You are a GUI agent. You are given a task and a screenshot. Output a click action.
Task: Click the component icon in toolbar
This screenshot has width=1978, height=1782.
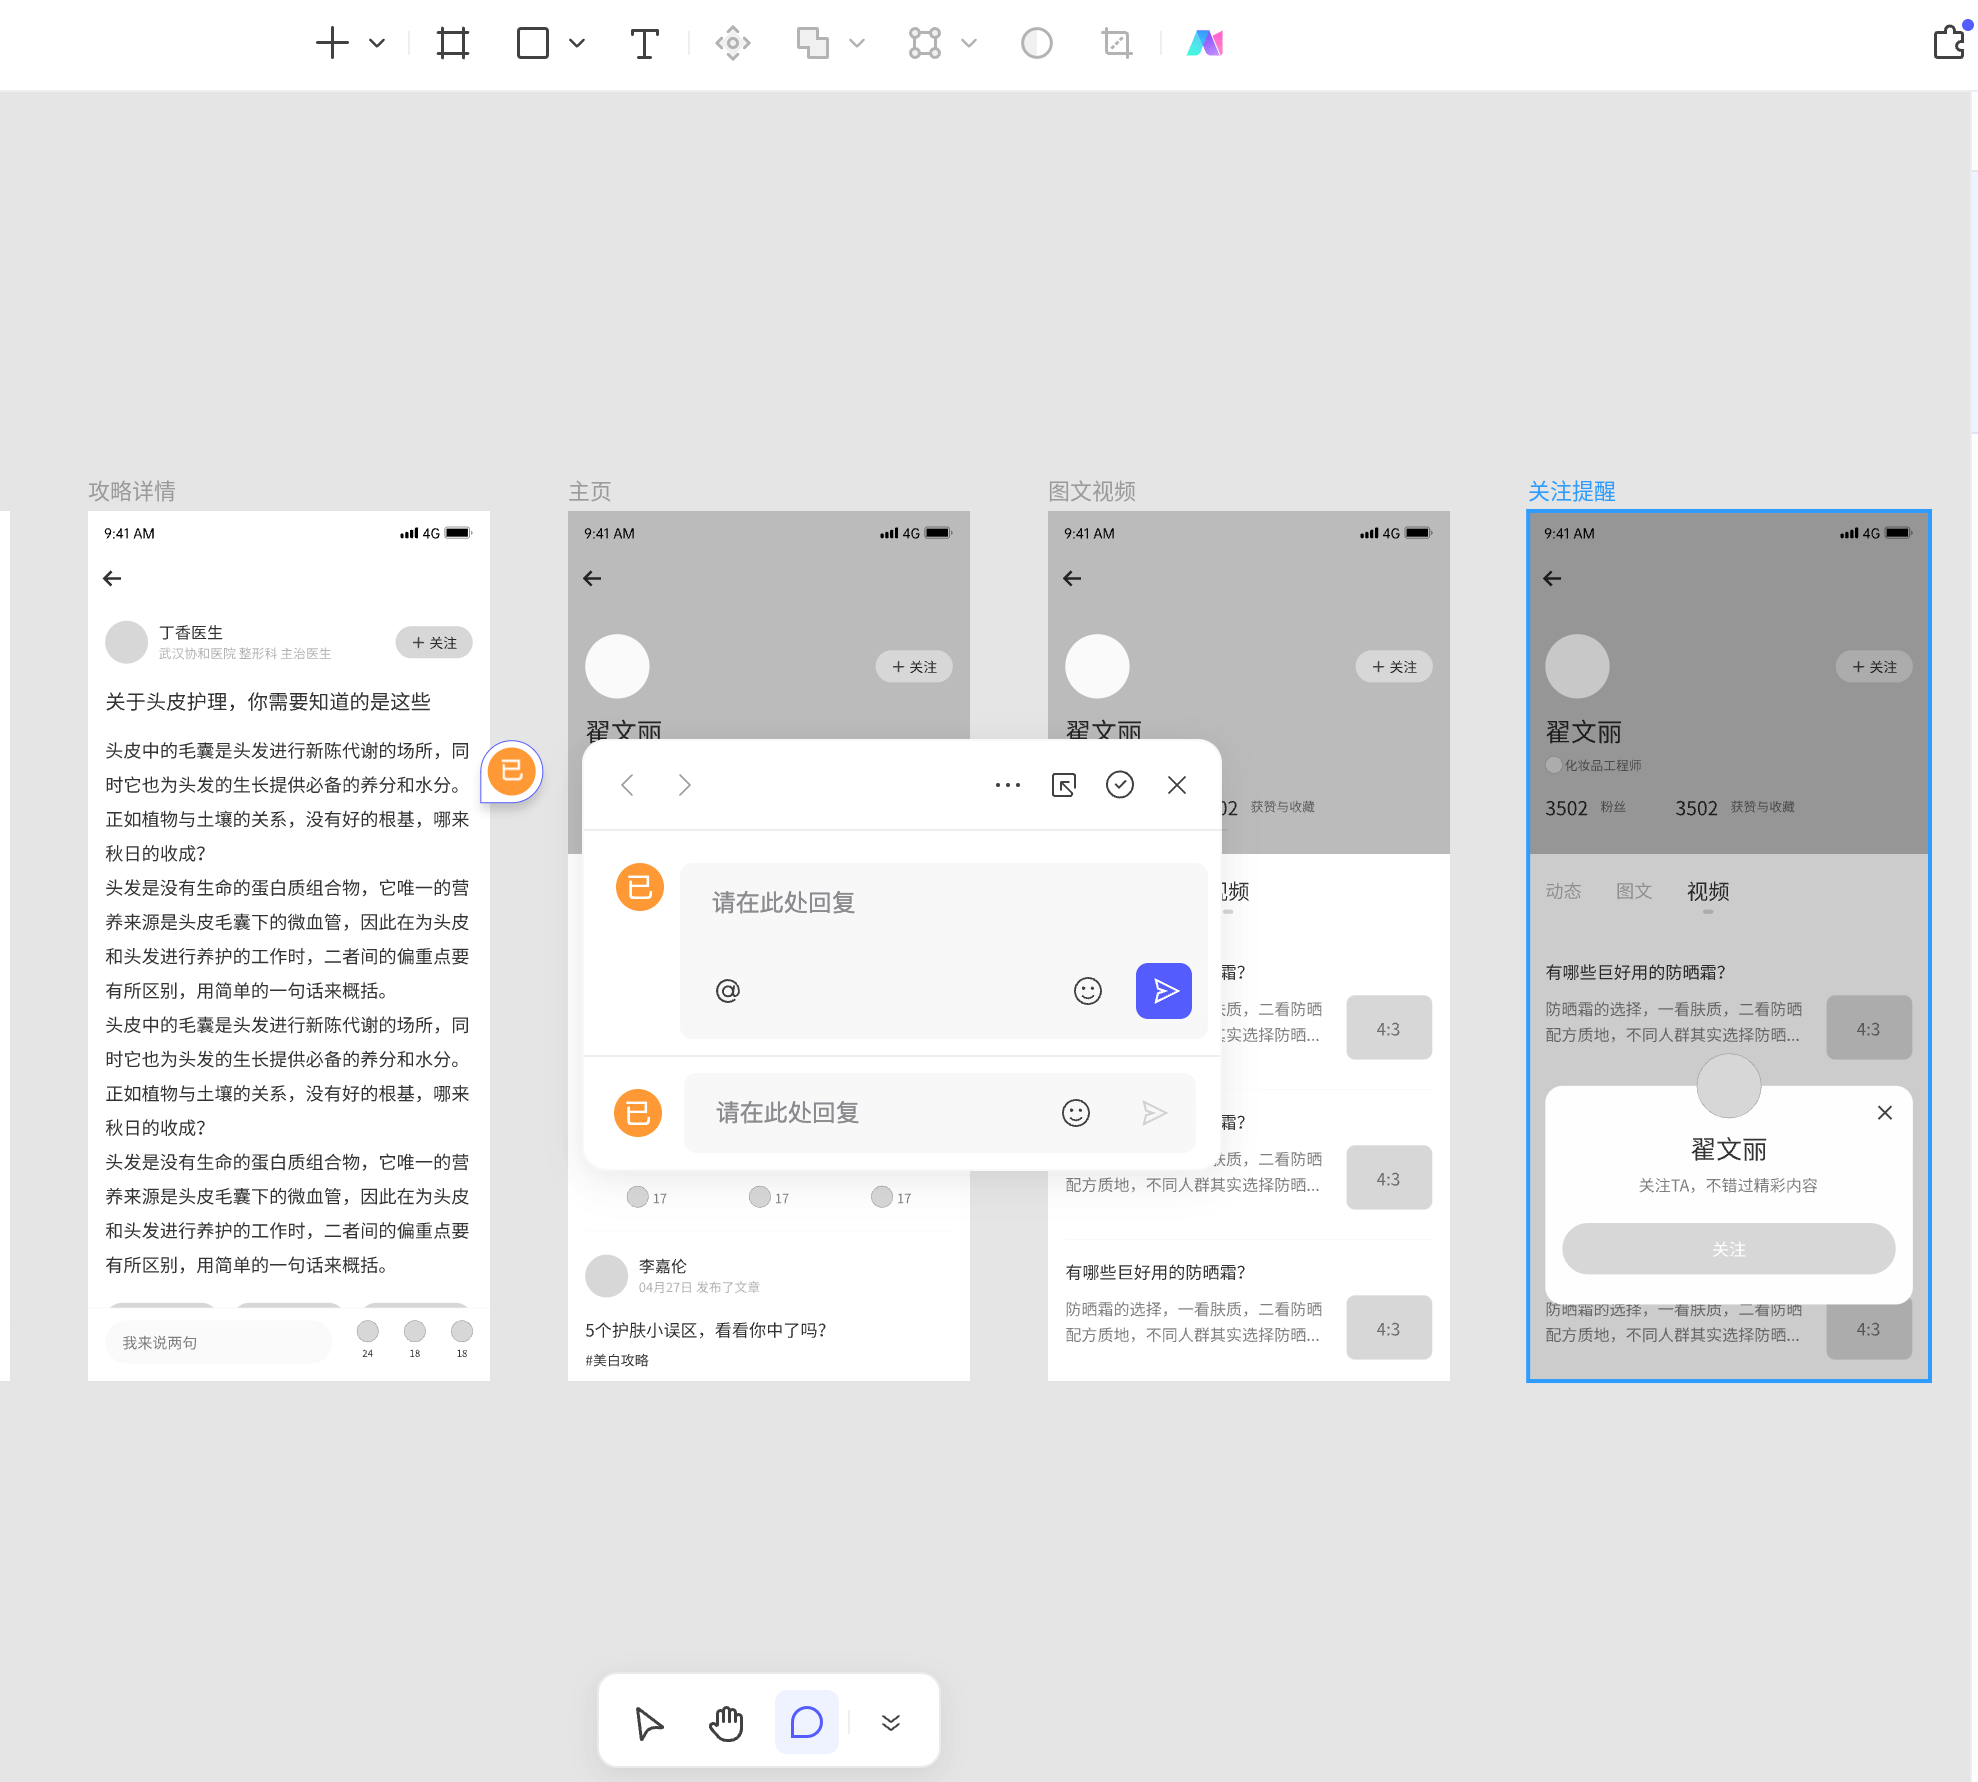coord(733,43)
